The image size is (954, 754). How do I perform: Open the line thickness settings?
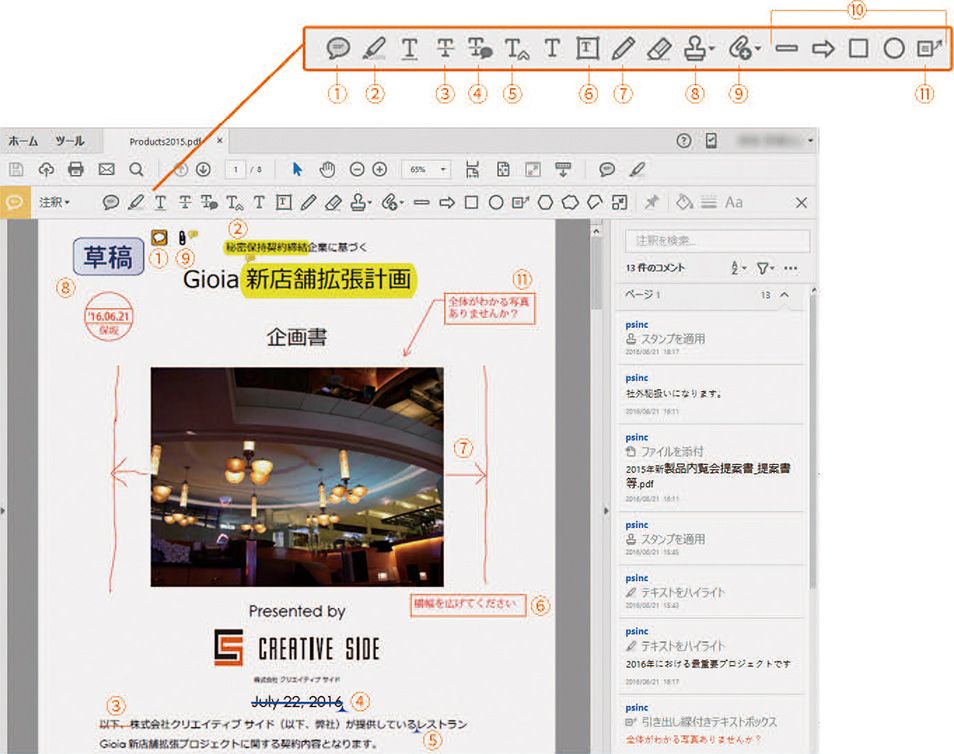pyautogui.click(x=709, y=202)
